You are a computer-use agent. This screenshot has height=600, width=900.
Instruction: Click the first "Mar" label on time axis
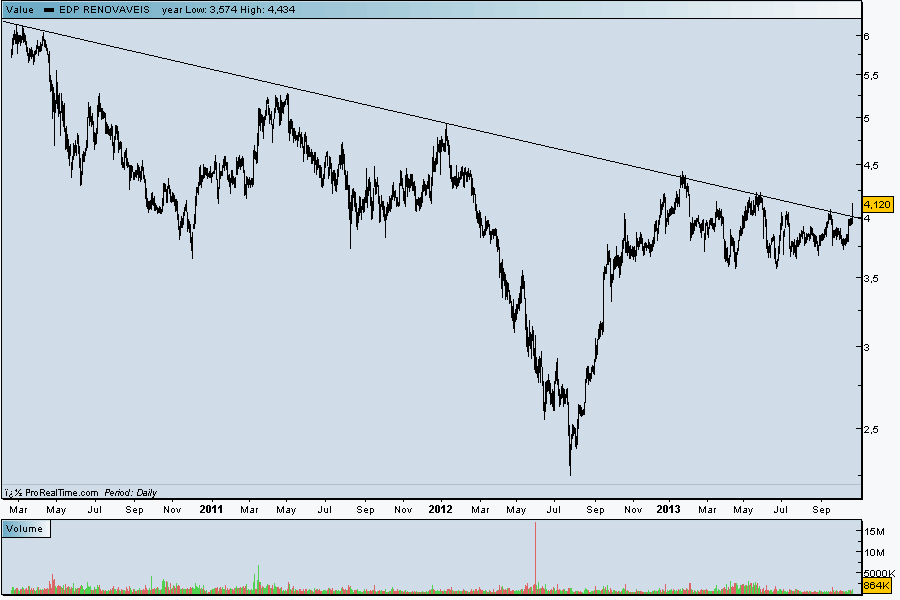18,510
